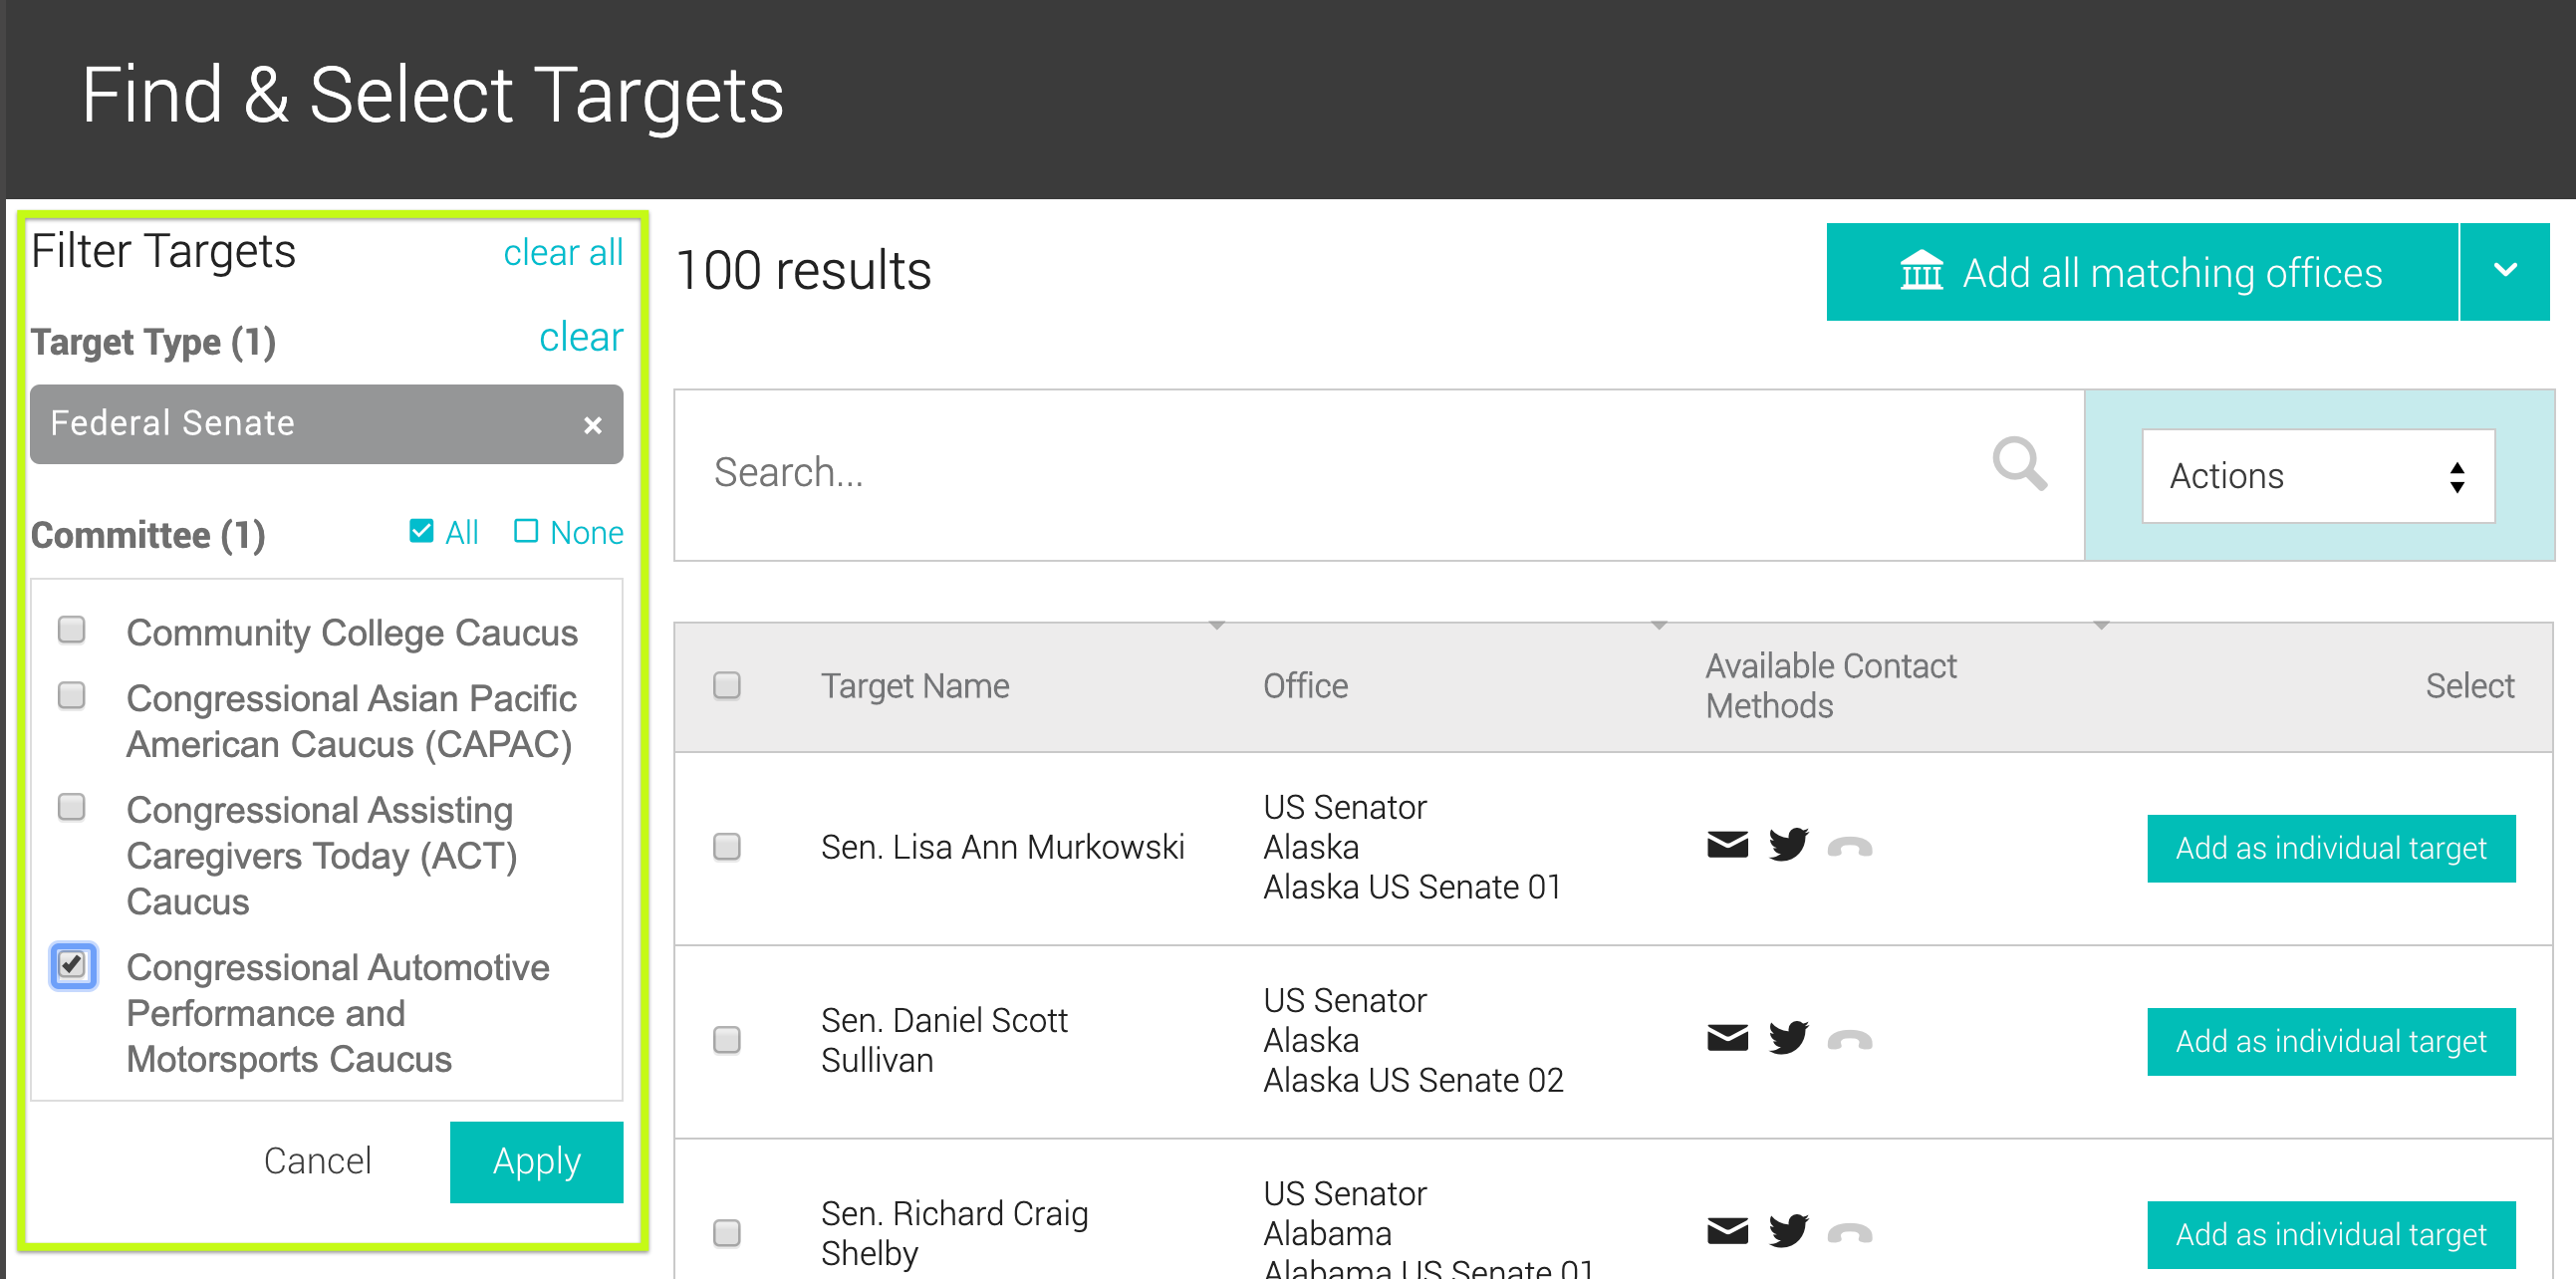Click the 100 results count
2576x1279 pixels.
coord(803,271)
